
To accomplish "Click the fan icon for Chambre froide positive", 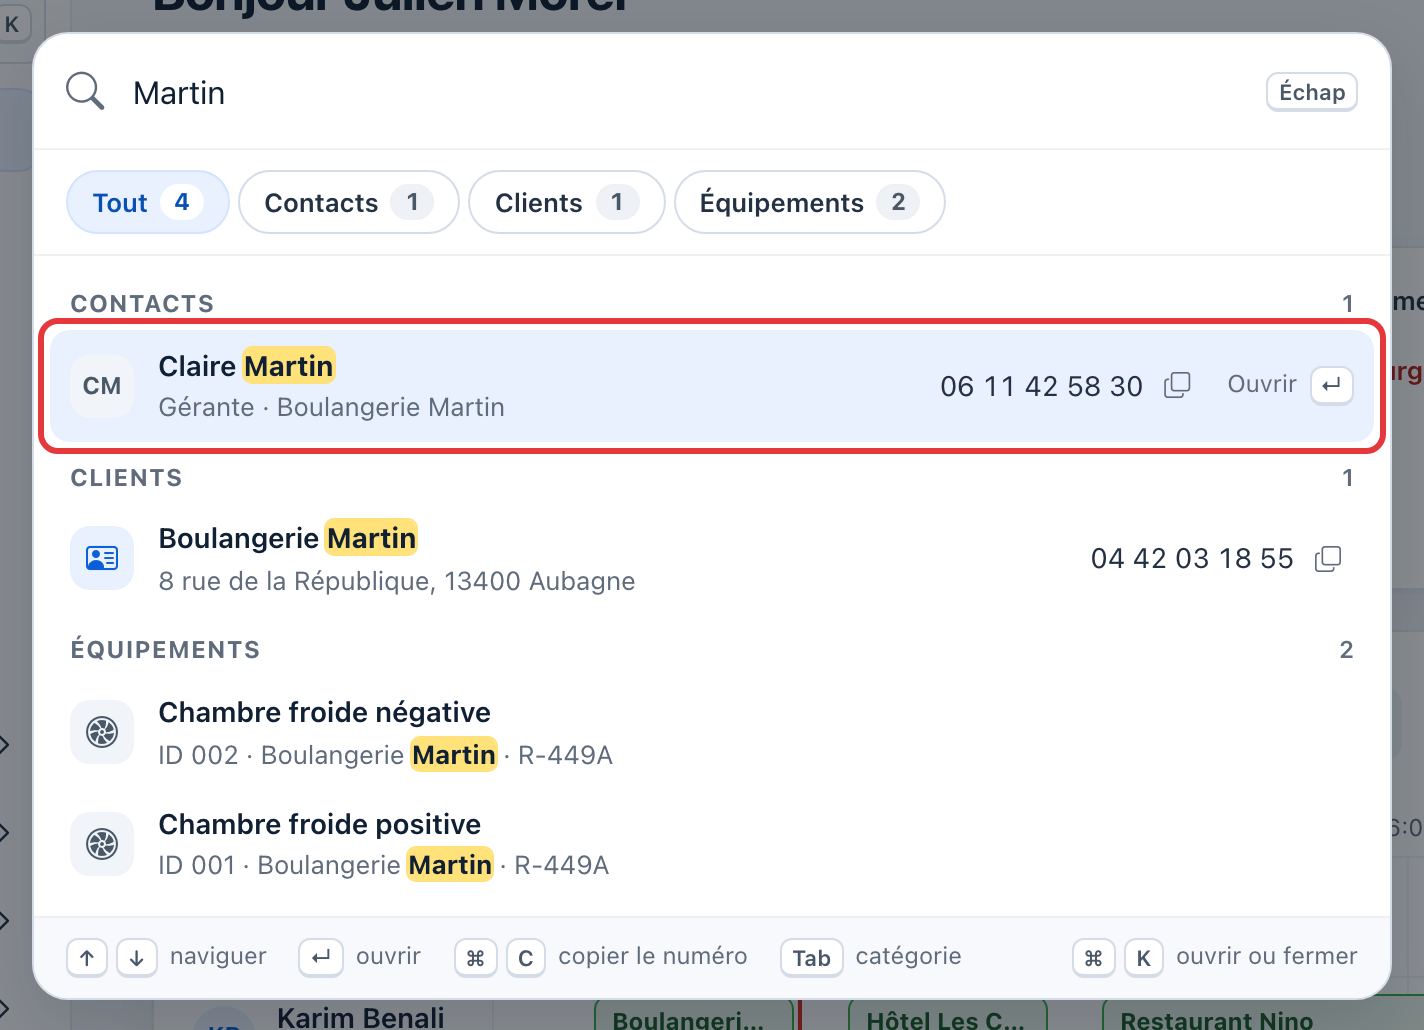I will pos(102,844).
